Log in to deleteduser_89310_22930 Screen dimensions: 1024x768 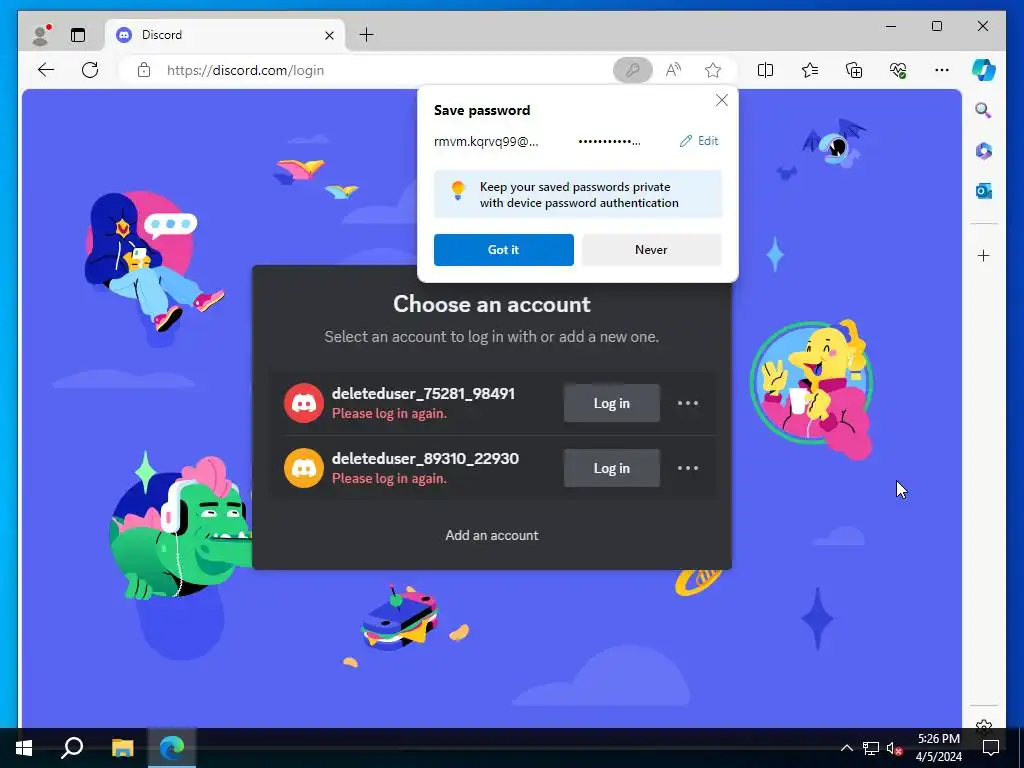[x=612, y=468]
